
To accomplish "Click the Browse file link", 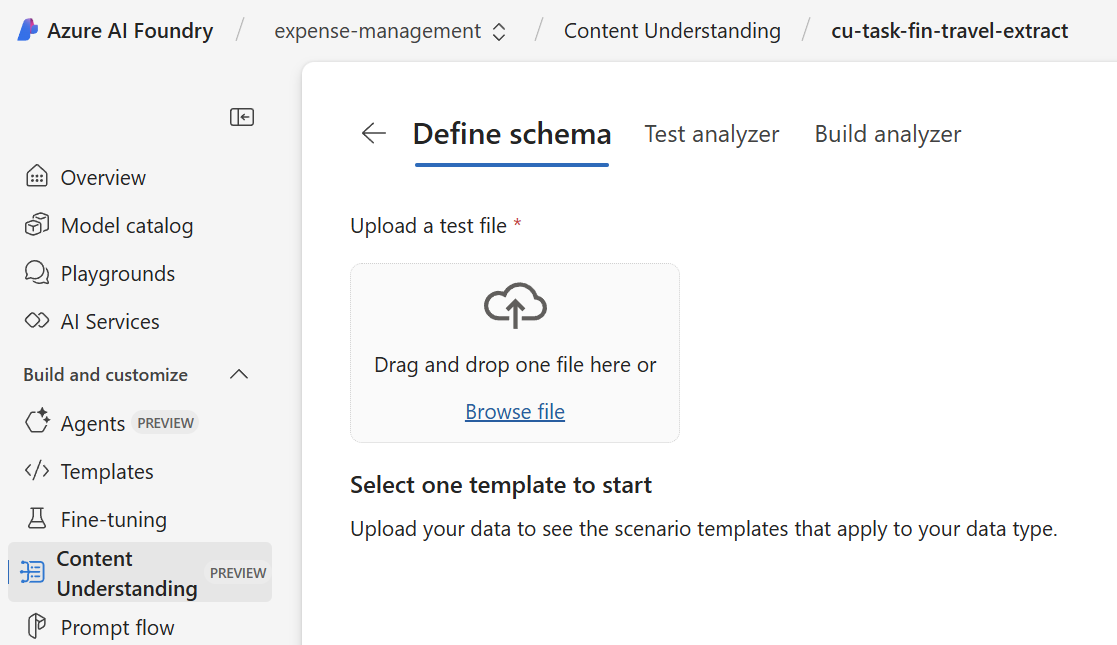I will [515, 411].
